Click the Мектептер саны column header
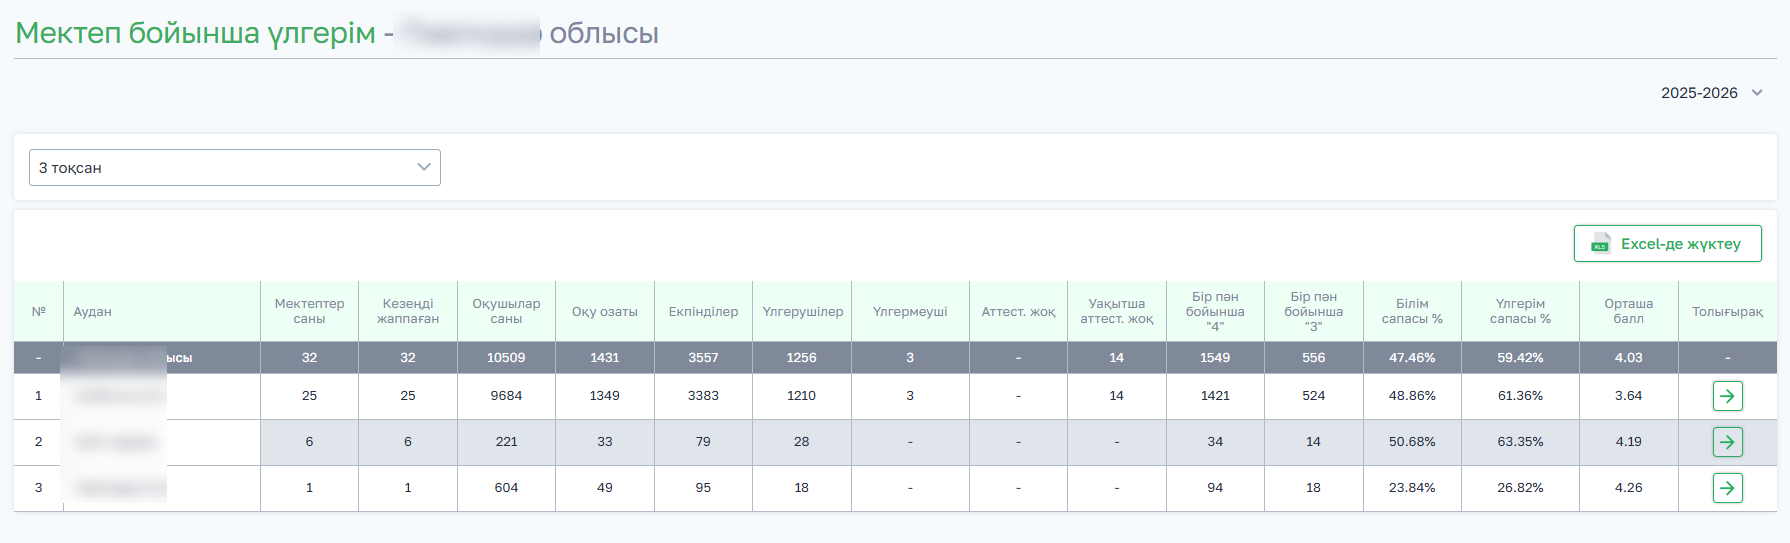This screenshot has width=1790, height=543. [x=309, y=311]
